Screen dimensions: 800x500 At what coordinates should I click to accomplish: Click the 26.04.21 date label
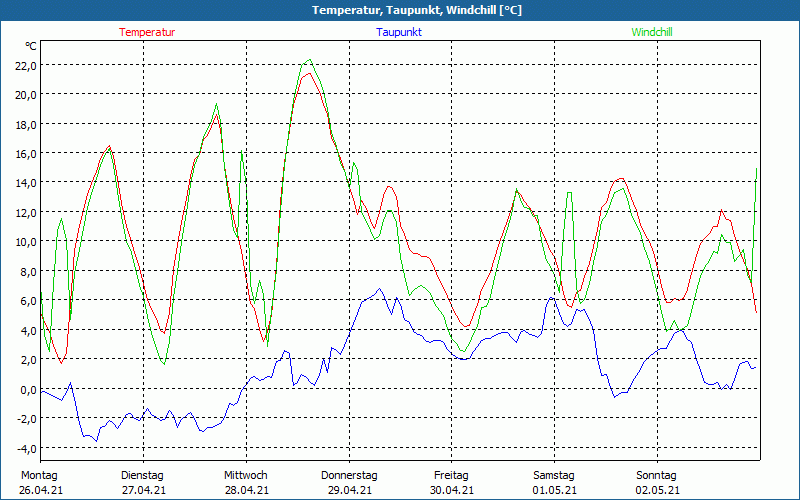(x=41, y=490)
